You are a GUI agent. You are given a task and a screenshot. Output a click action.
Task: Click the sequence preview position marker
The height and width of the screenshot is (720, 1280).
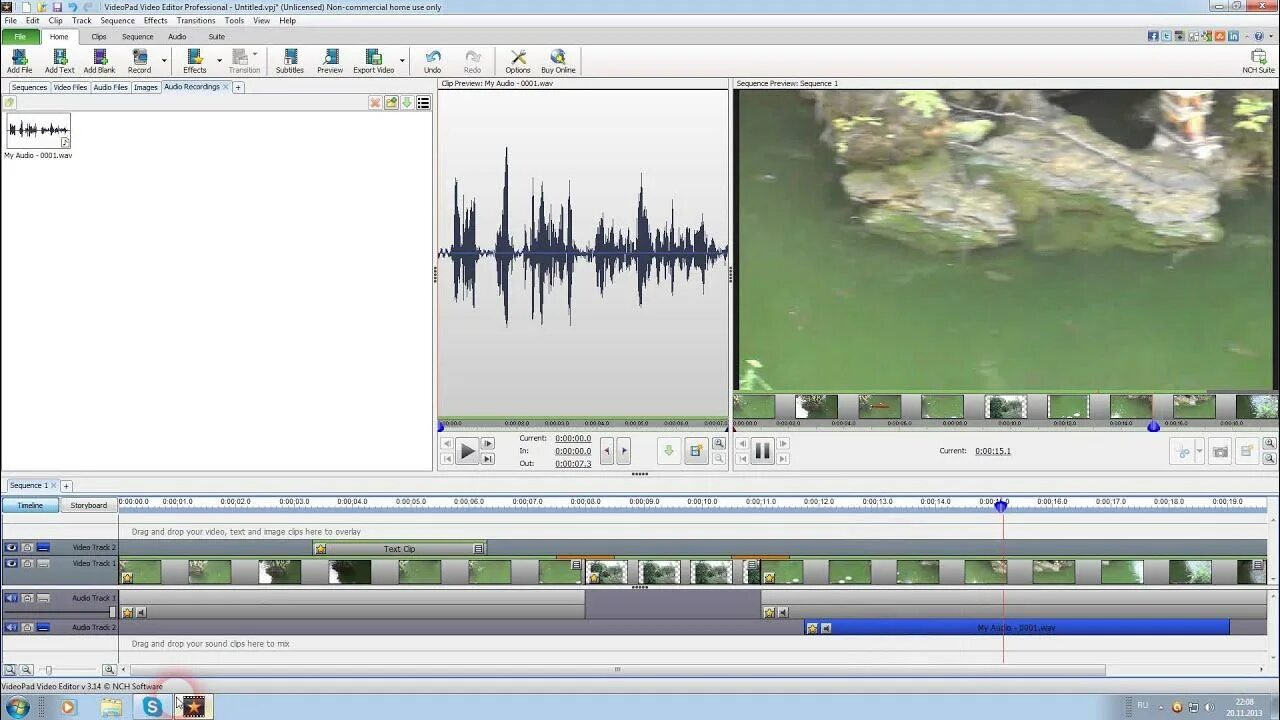1153,426
